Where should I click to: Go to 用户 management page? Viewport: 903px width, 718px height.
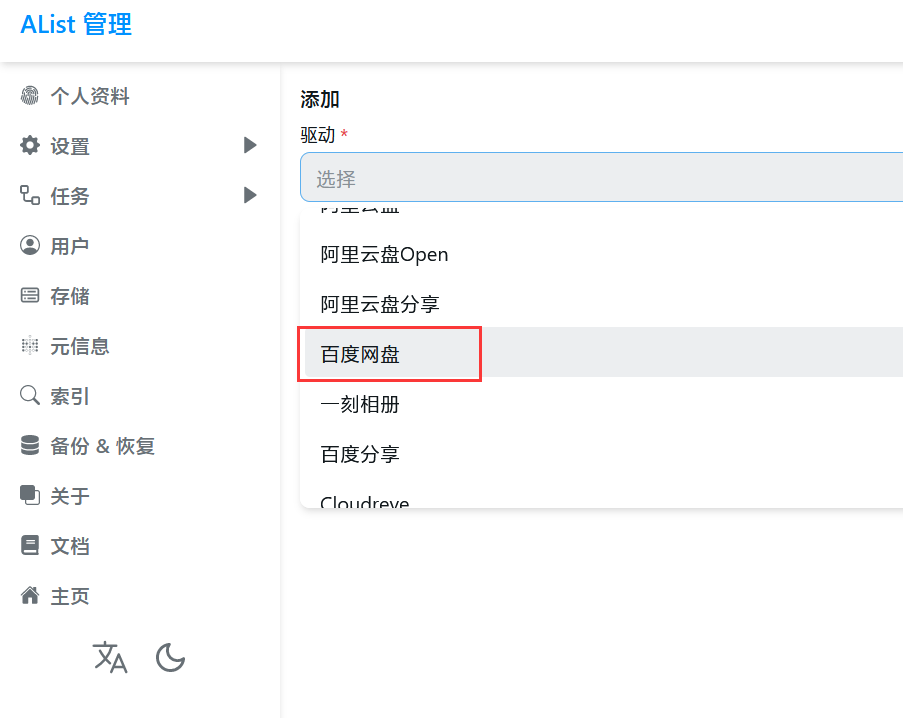tap(70, 246)
